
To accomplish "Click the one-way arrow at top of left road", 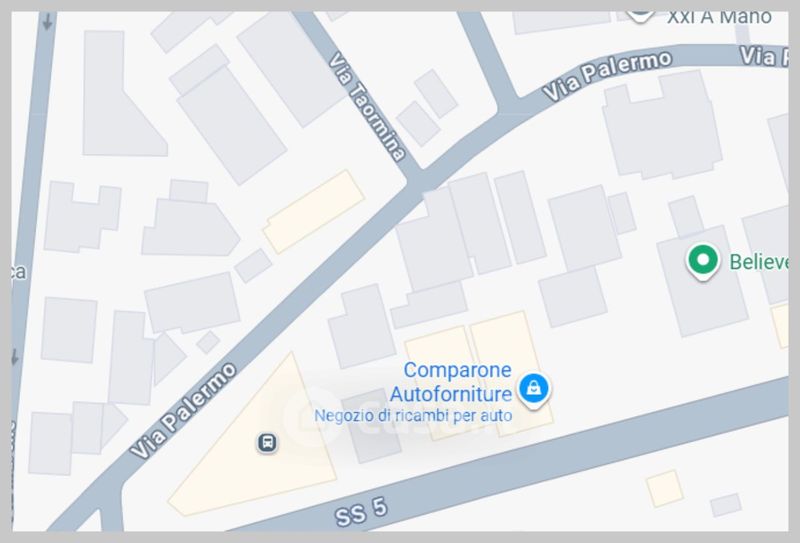I will tap(47, 22).
